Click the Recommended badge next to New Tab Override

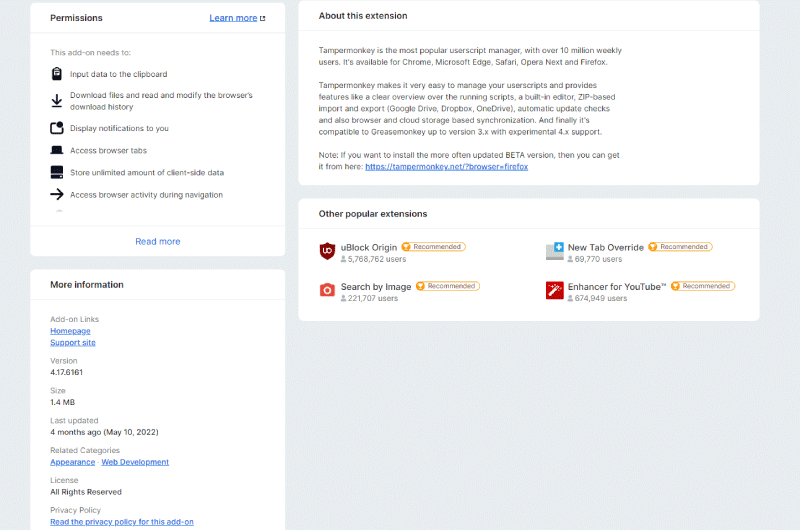(680, 247)
